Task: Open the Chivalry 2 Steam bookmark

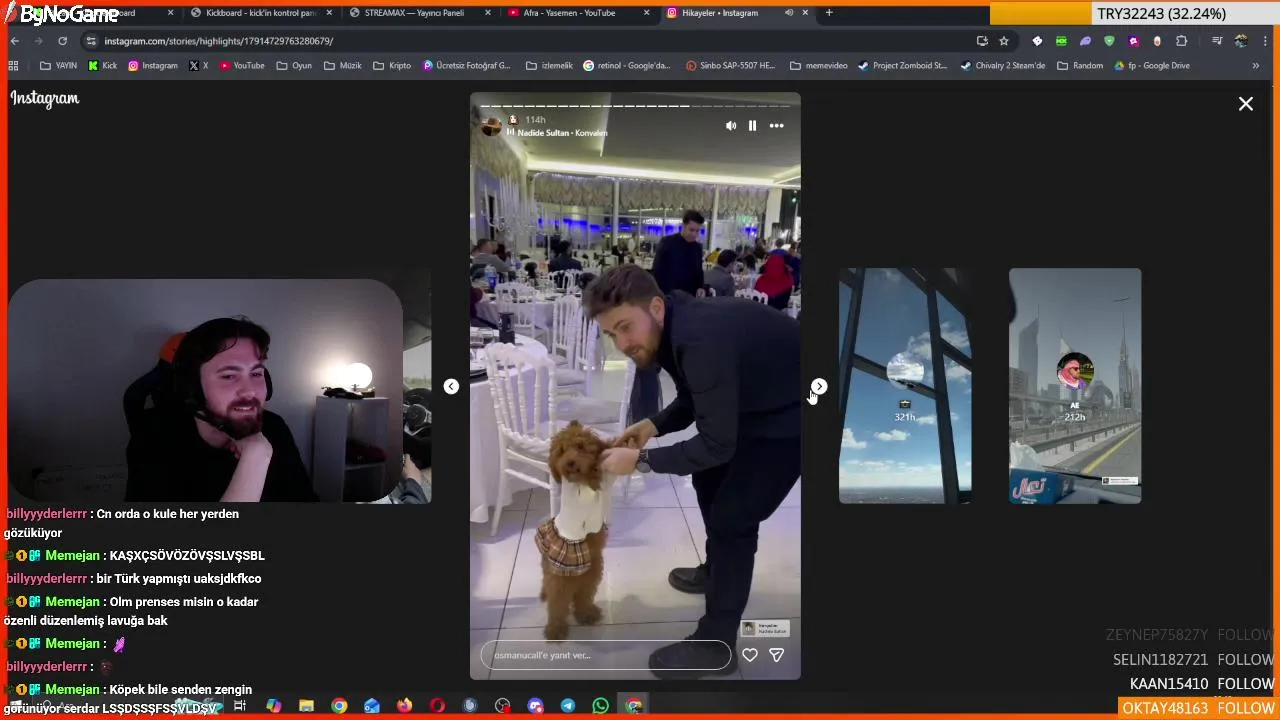Action: coord(1003,66)
